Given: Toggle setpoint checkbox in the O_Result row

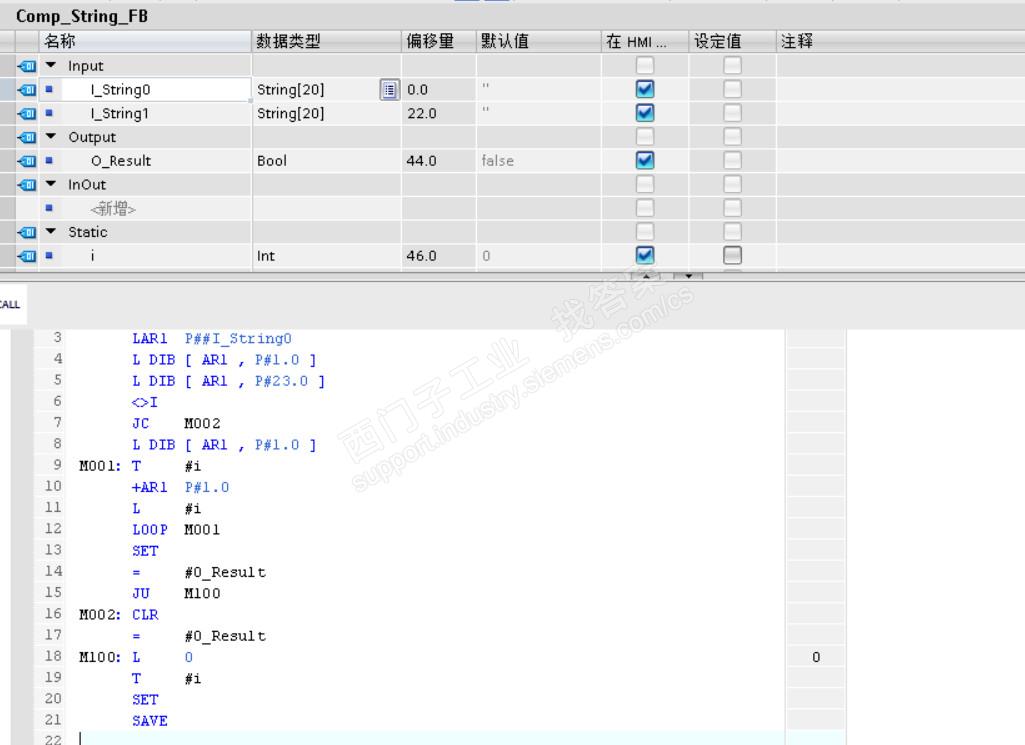Looking at the screenshot, I should [732, 160].
